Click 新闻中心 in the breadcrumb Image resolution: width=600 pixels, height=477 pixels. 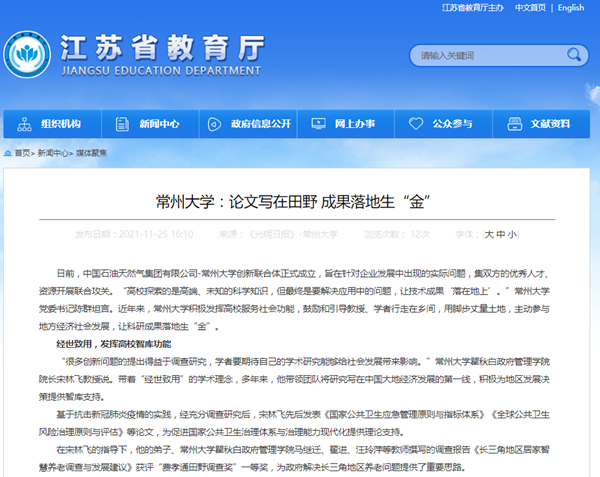pos(53,154)
